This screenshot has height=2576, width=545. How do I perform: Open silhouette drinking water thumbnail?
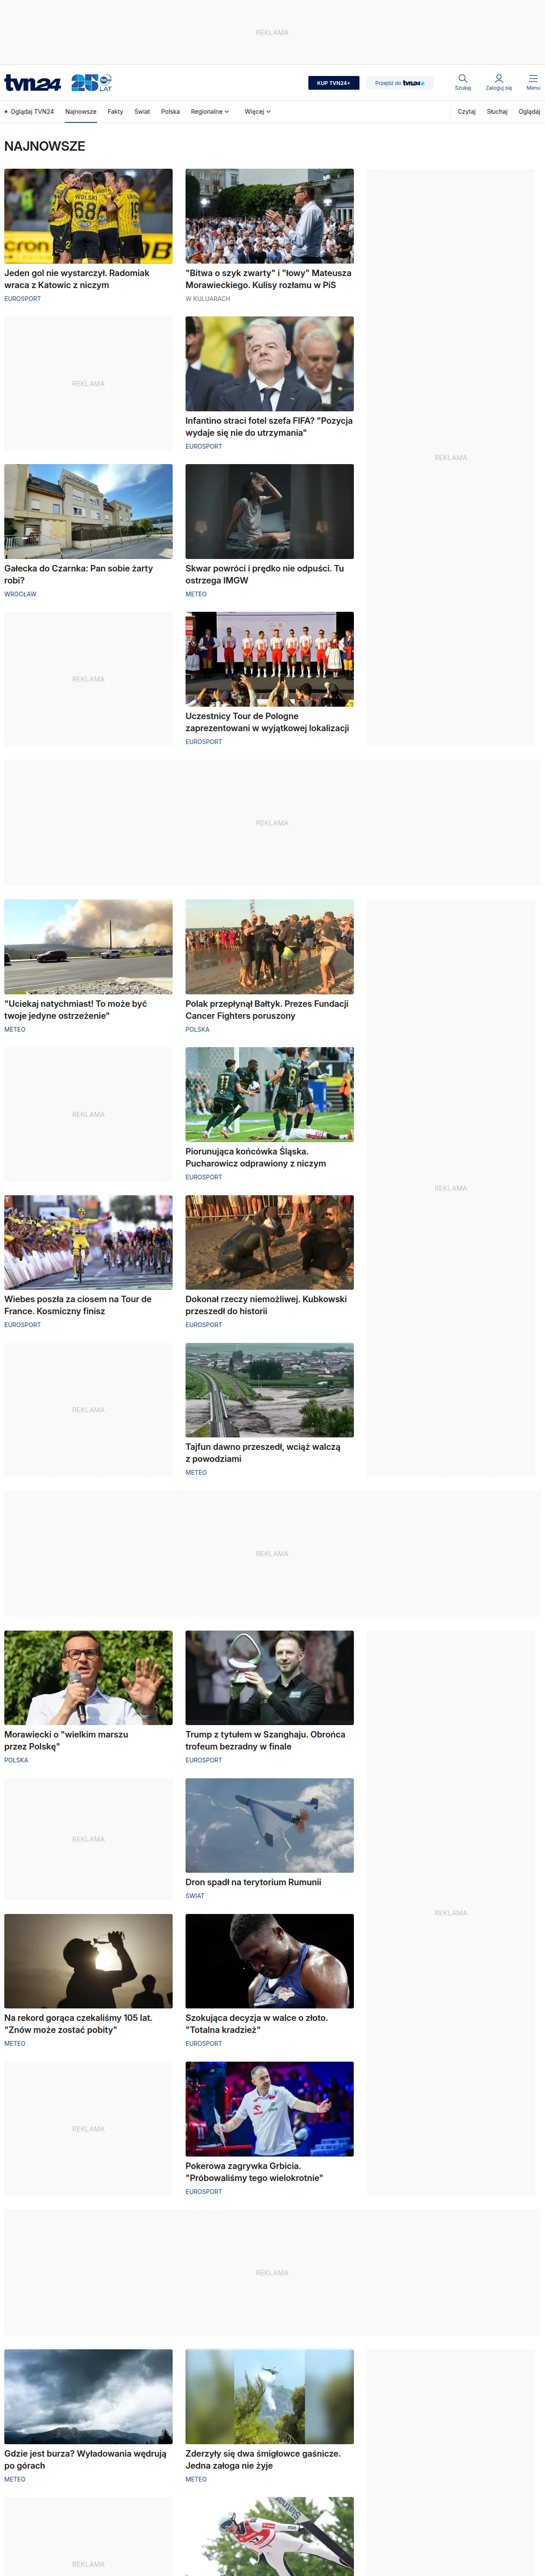(88, 1961)
